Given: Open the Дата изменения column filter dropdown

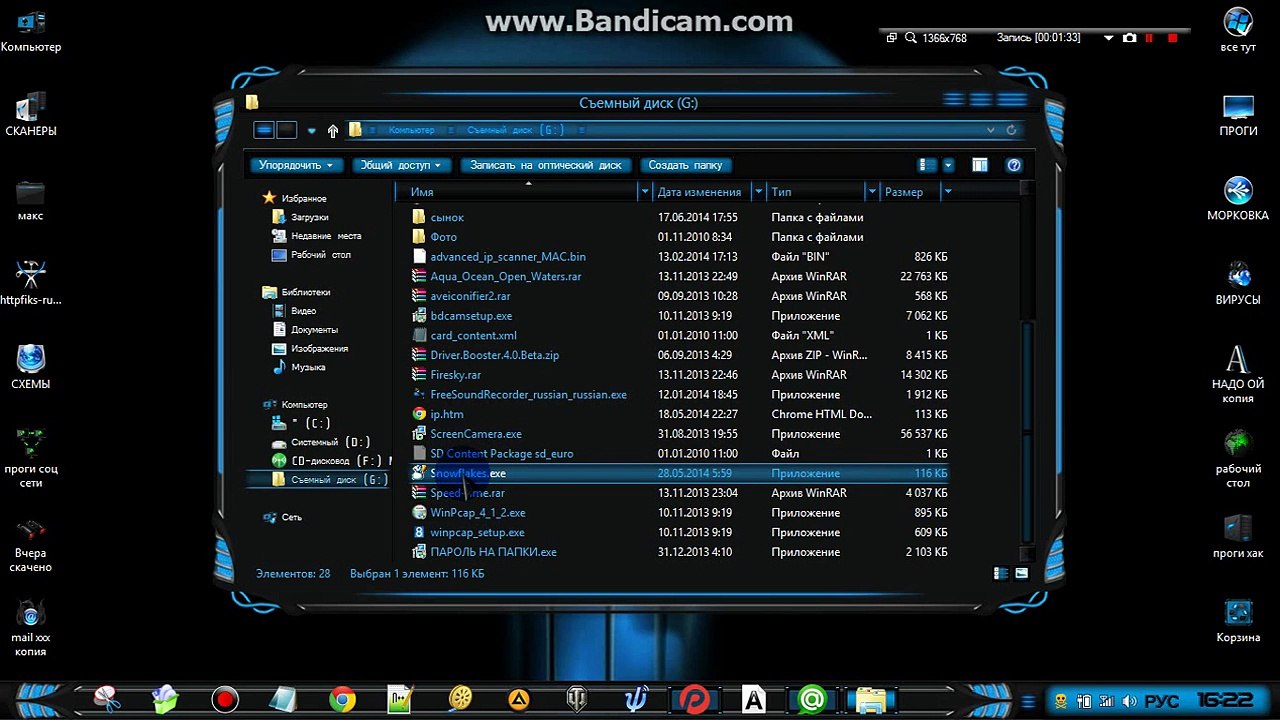Looking at the screenshot, I should 759,192.
